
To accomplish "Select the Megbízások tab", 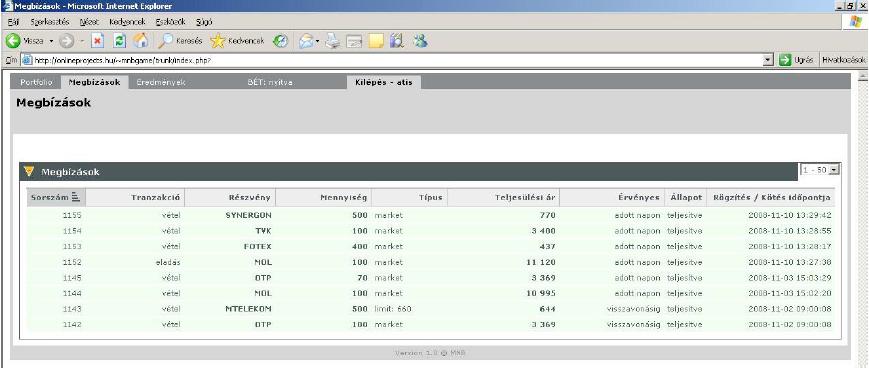I will pyautogui.click(x=95, y=82).
